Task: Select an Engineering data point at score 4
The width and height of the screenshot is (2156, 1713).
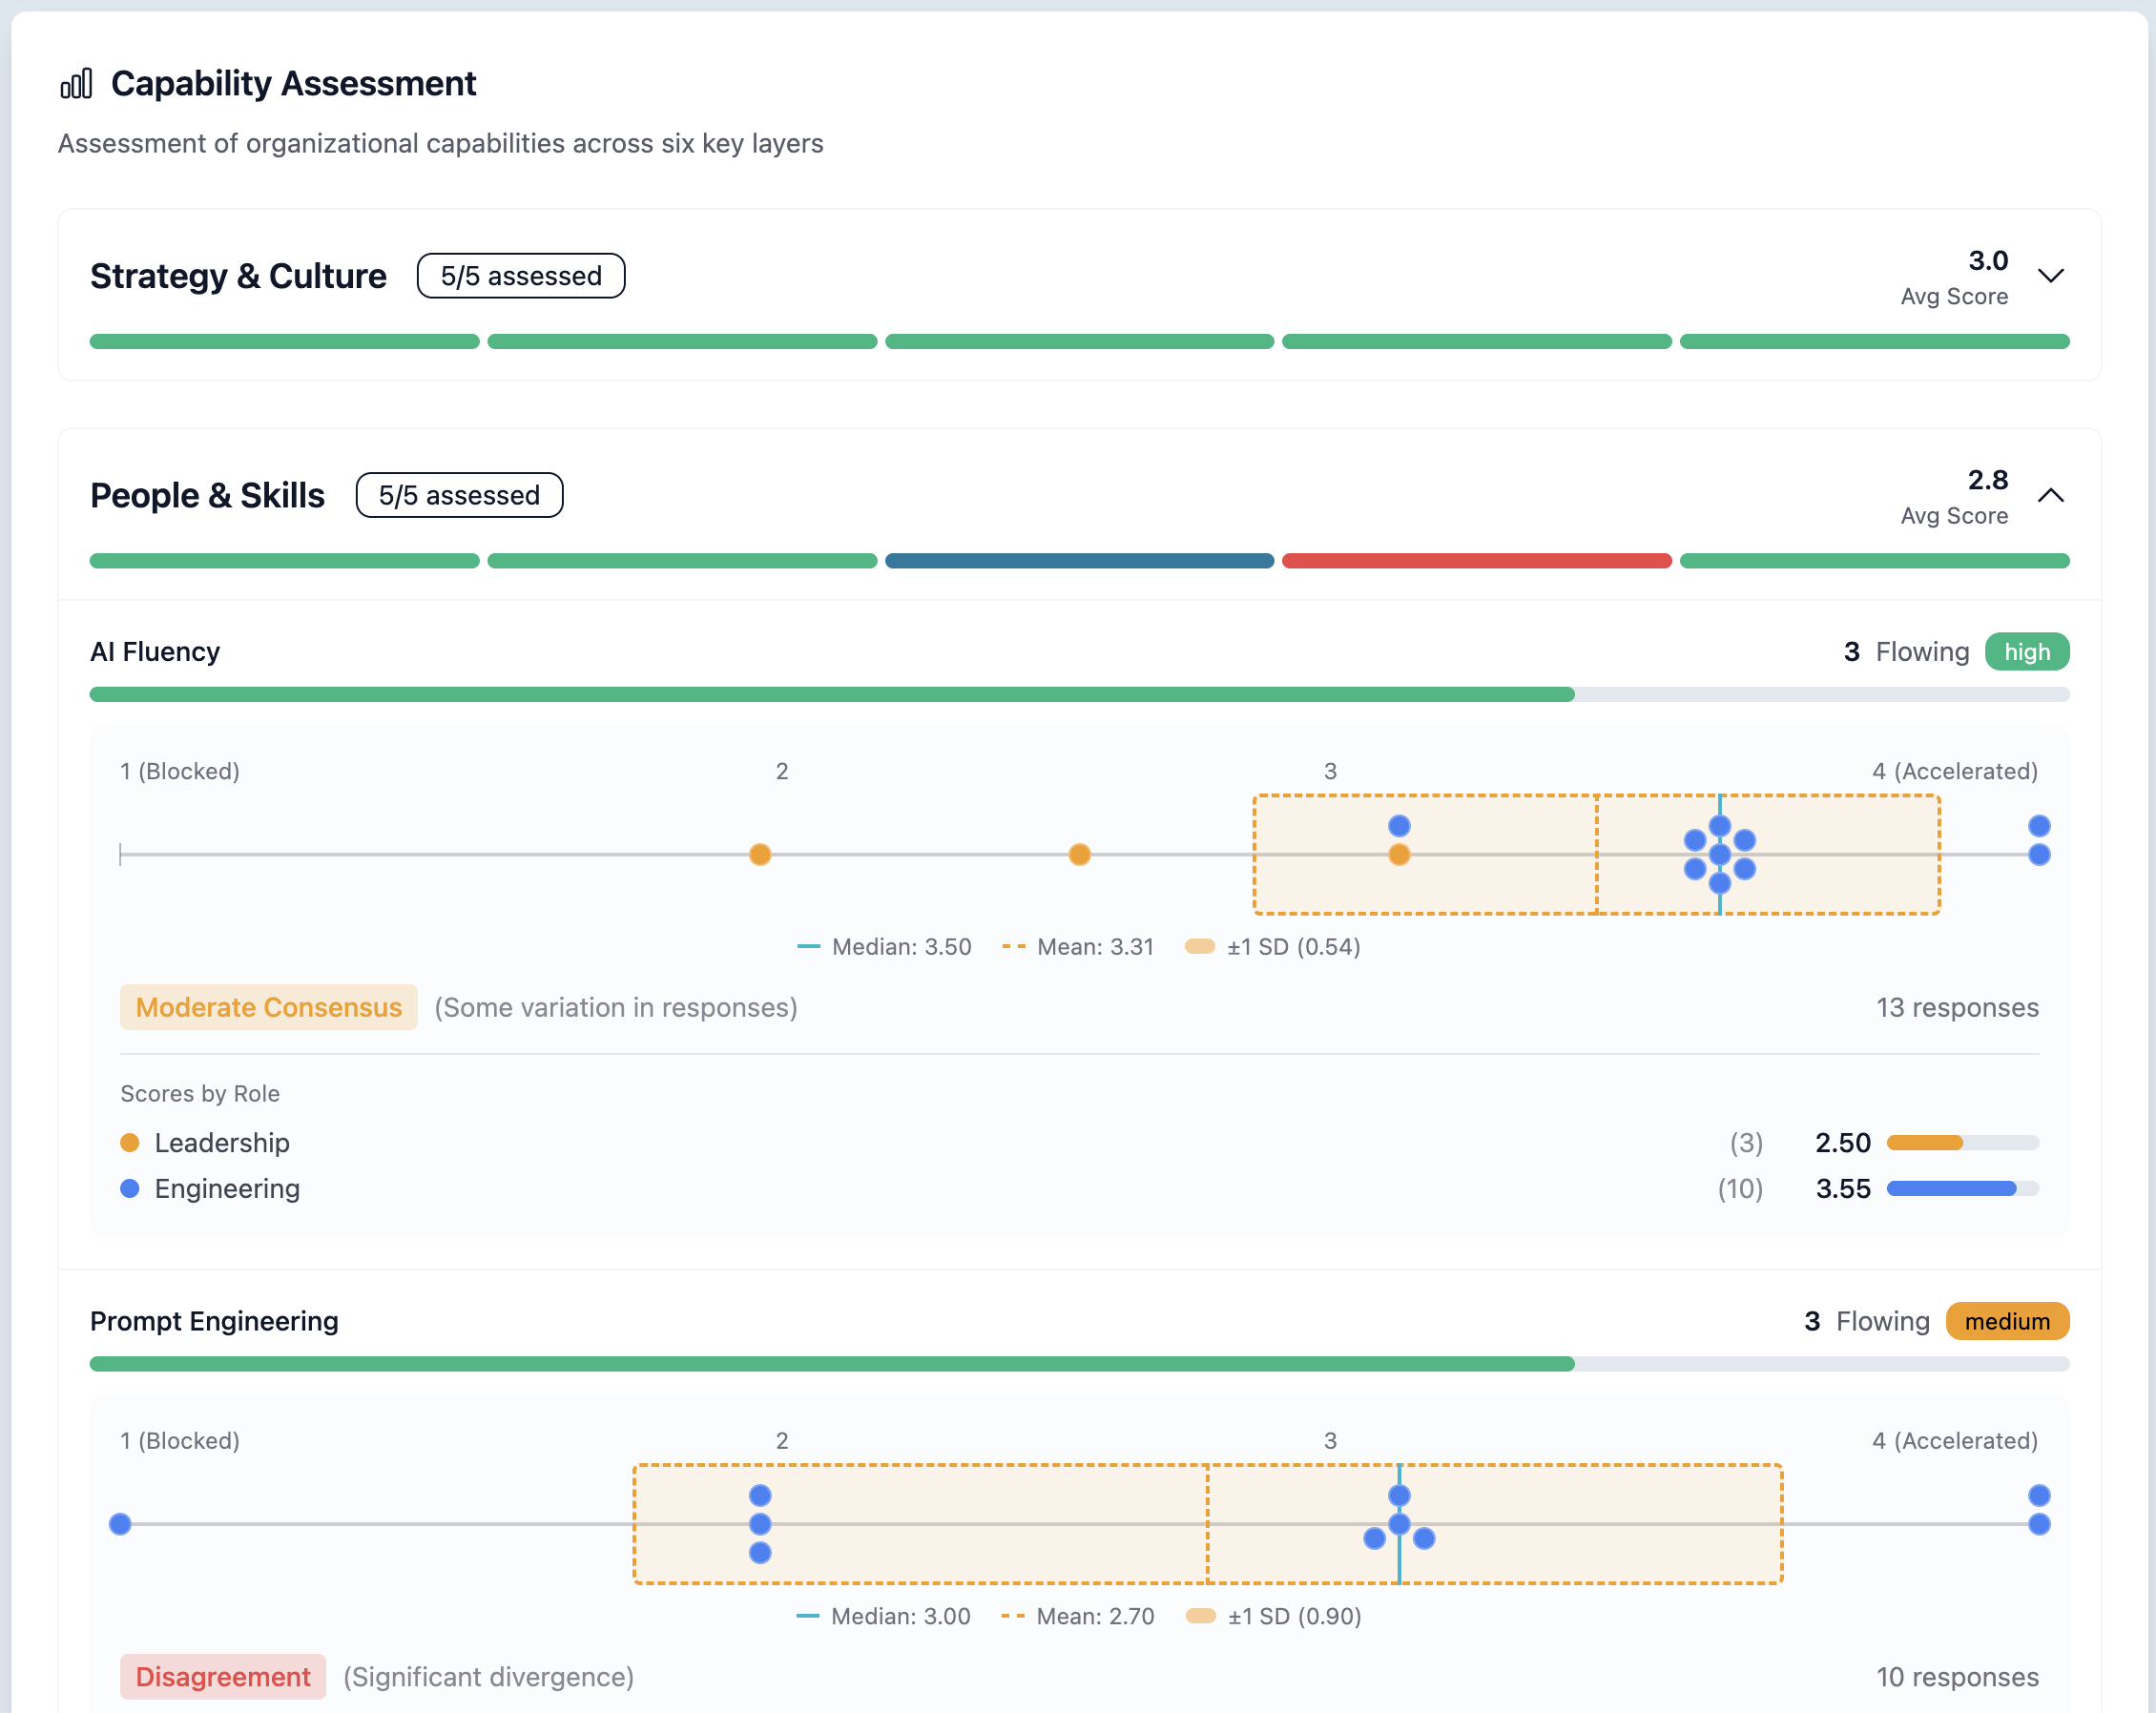Action: pyautogui.click(x=2038, y=826)
